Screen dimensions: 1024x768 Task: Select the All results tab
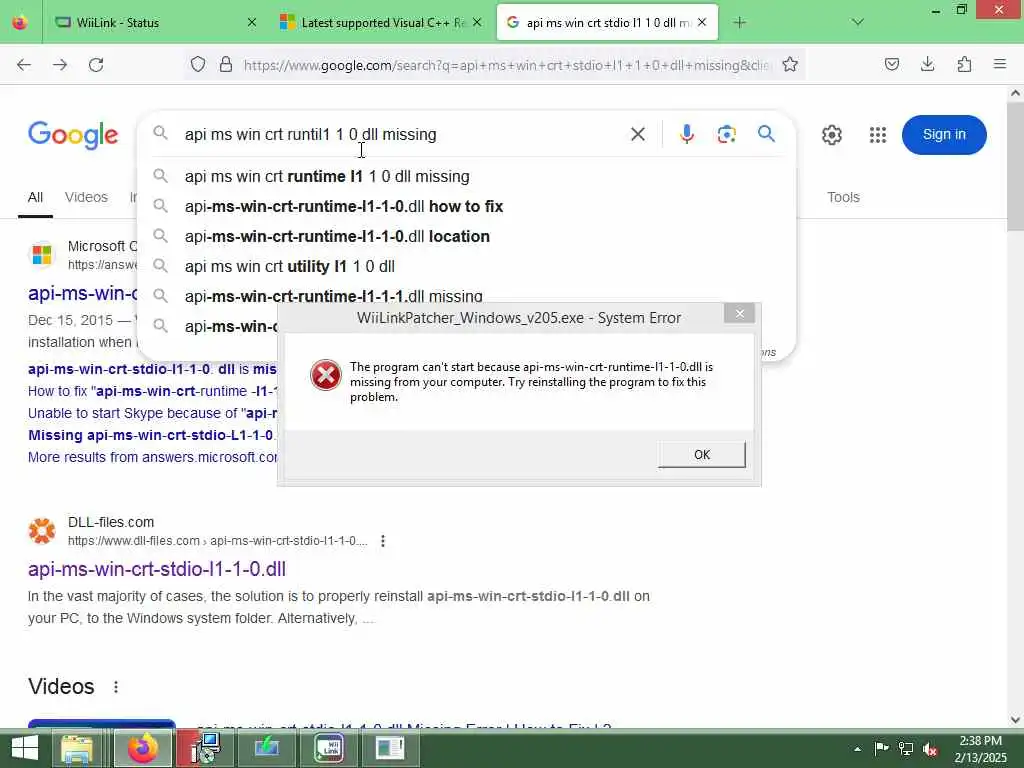[35, 197]
